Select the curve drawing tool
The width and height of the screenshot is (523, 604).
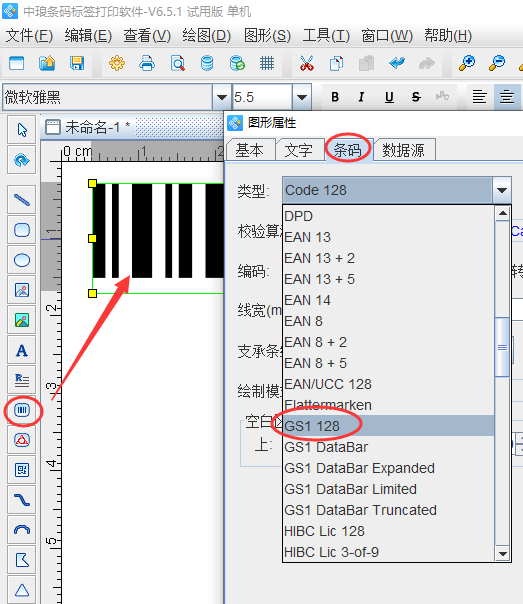tap(22, 500)
